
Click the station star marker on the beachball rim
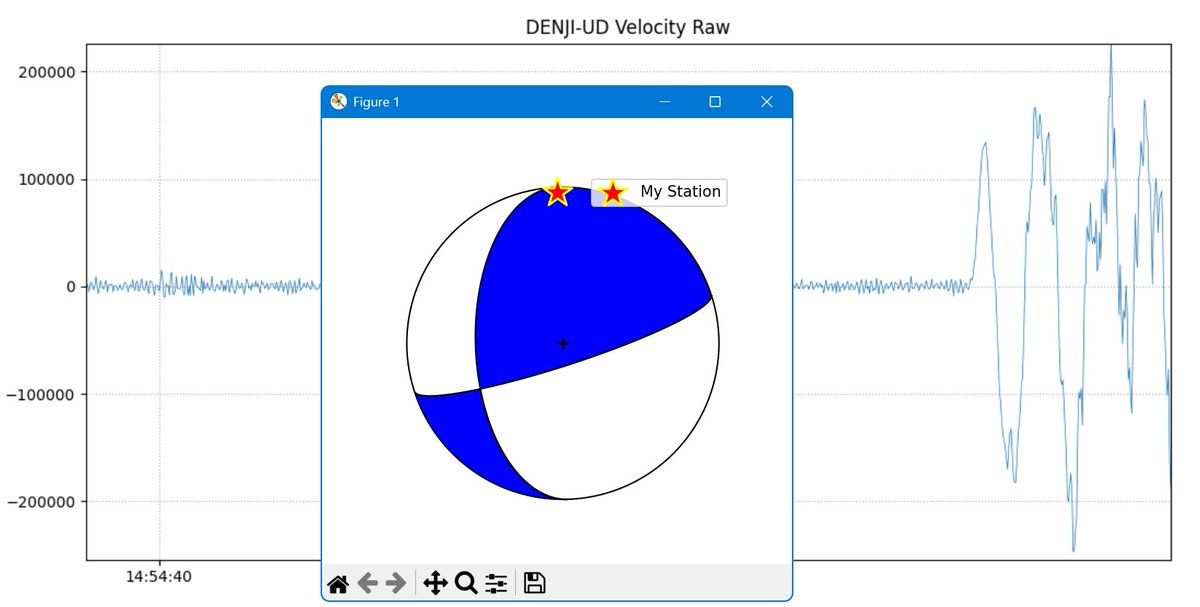(x=558, y=192)
